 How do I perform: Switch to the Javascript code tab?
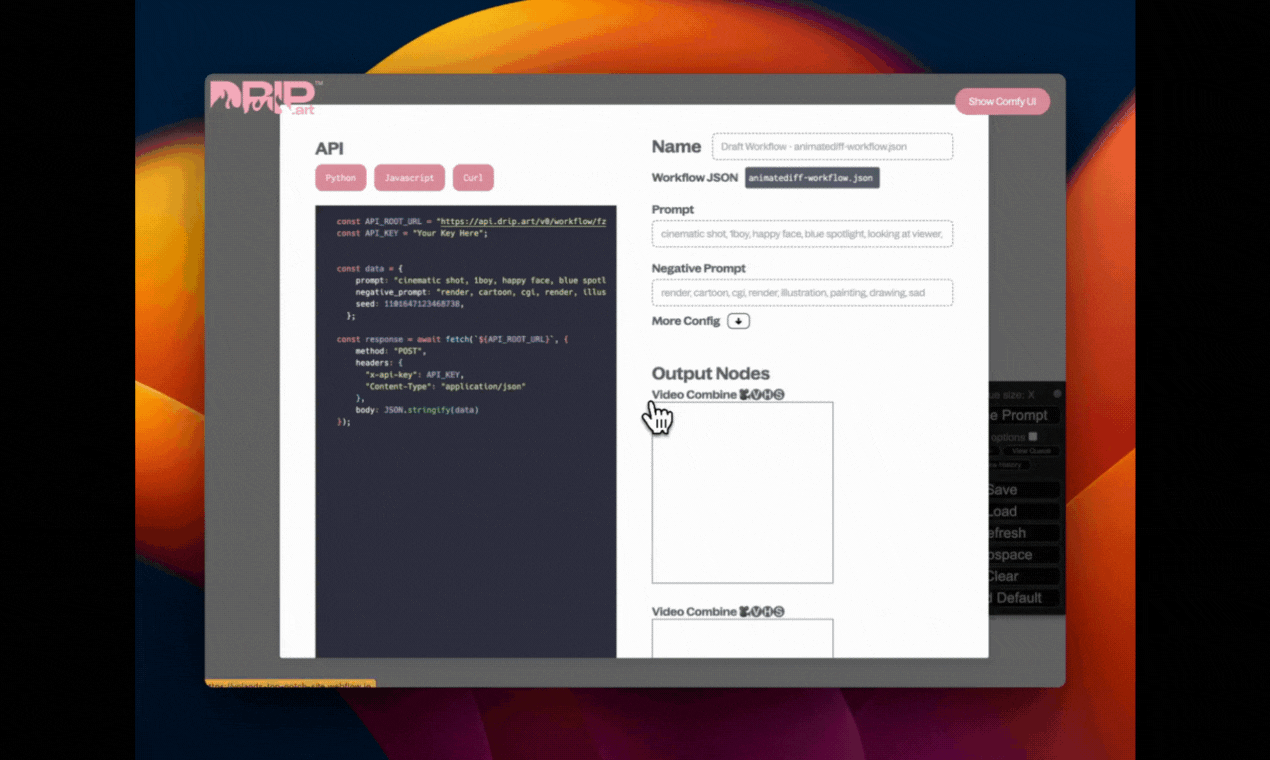click(x=409, y=178)
